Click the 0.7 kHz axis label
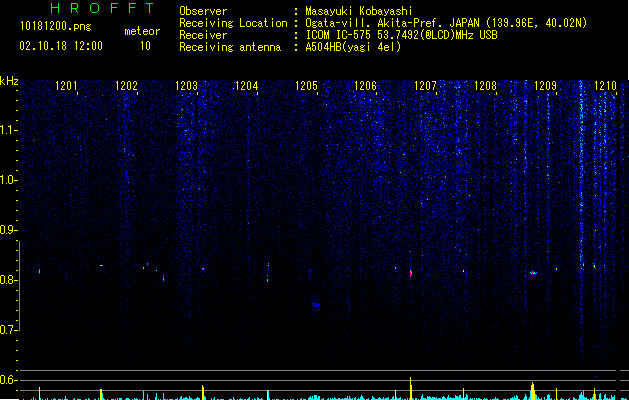Viewport: 629px width, 400px height. pyautogui.click(x=8, y=330)
